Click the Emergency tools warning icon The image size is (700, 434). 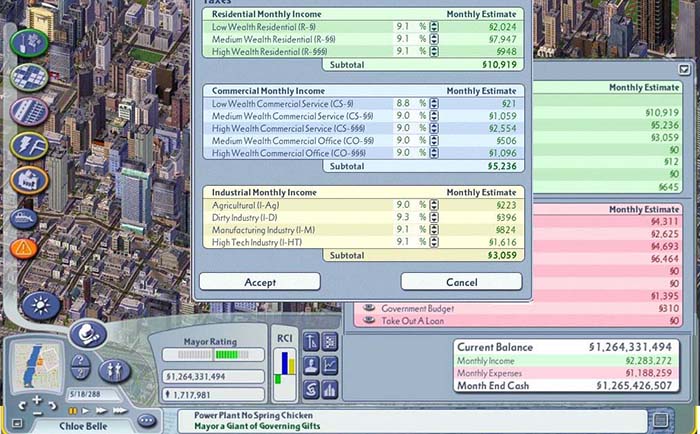24,248
